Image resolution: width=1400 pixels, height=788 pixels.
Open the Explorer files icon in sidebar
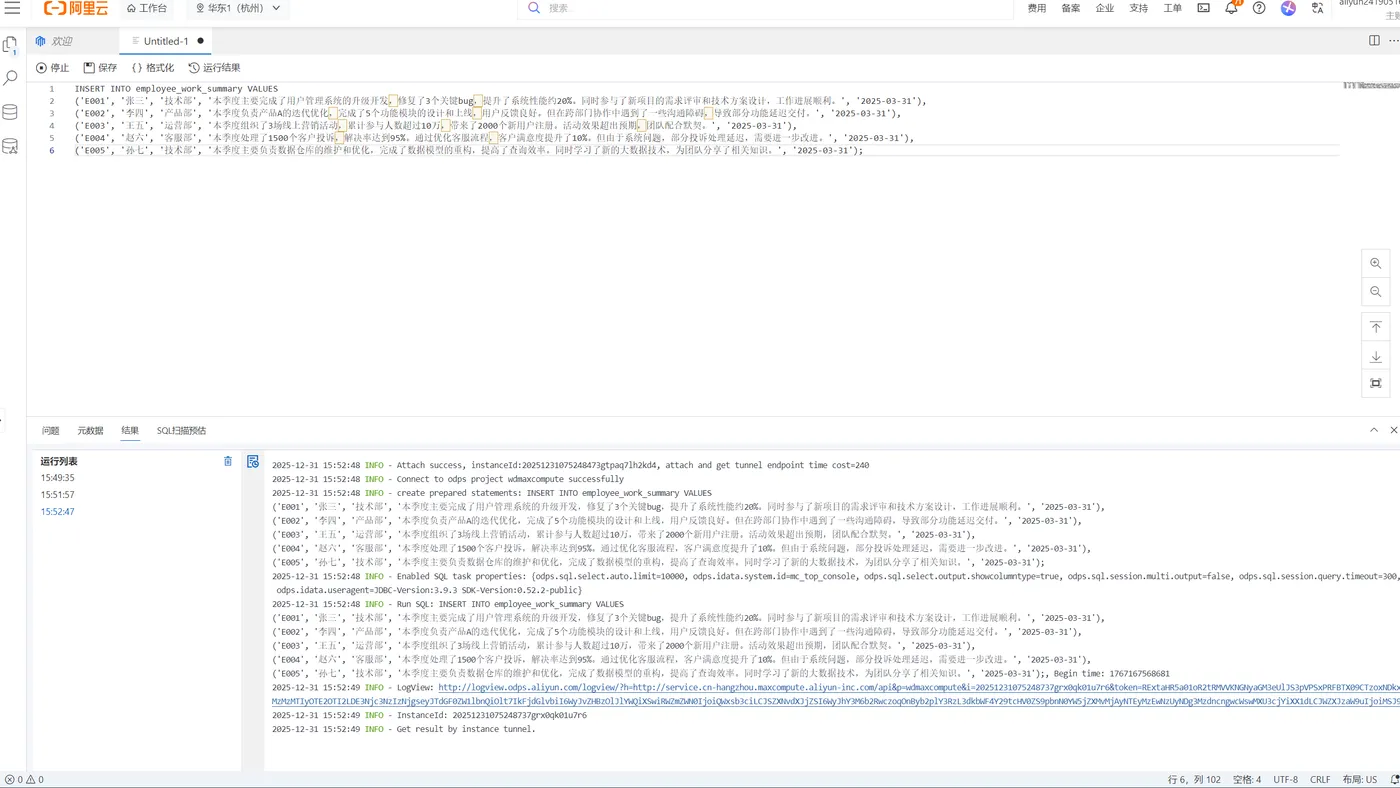coord(11,45)
